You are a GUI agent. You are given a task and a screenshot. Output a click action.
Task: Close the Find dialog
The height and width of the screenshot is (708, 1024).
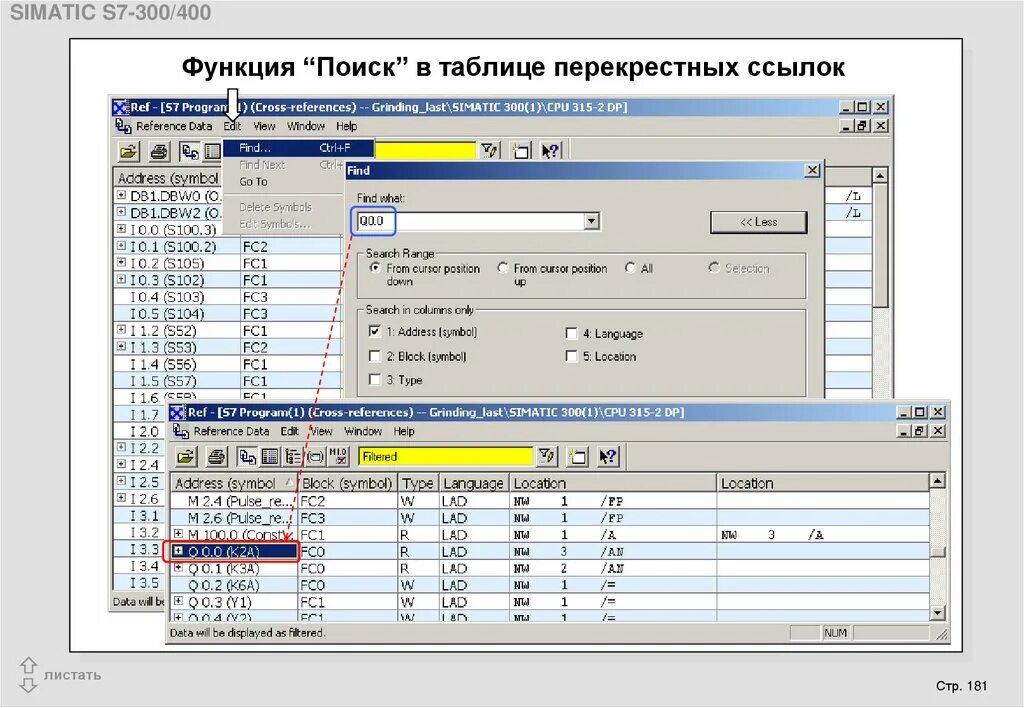812,170
